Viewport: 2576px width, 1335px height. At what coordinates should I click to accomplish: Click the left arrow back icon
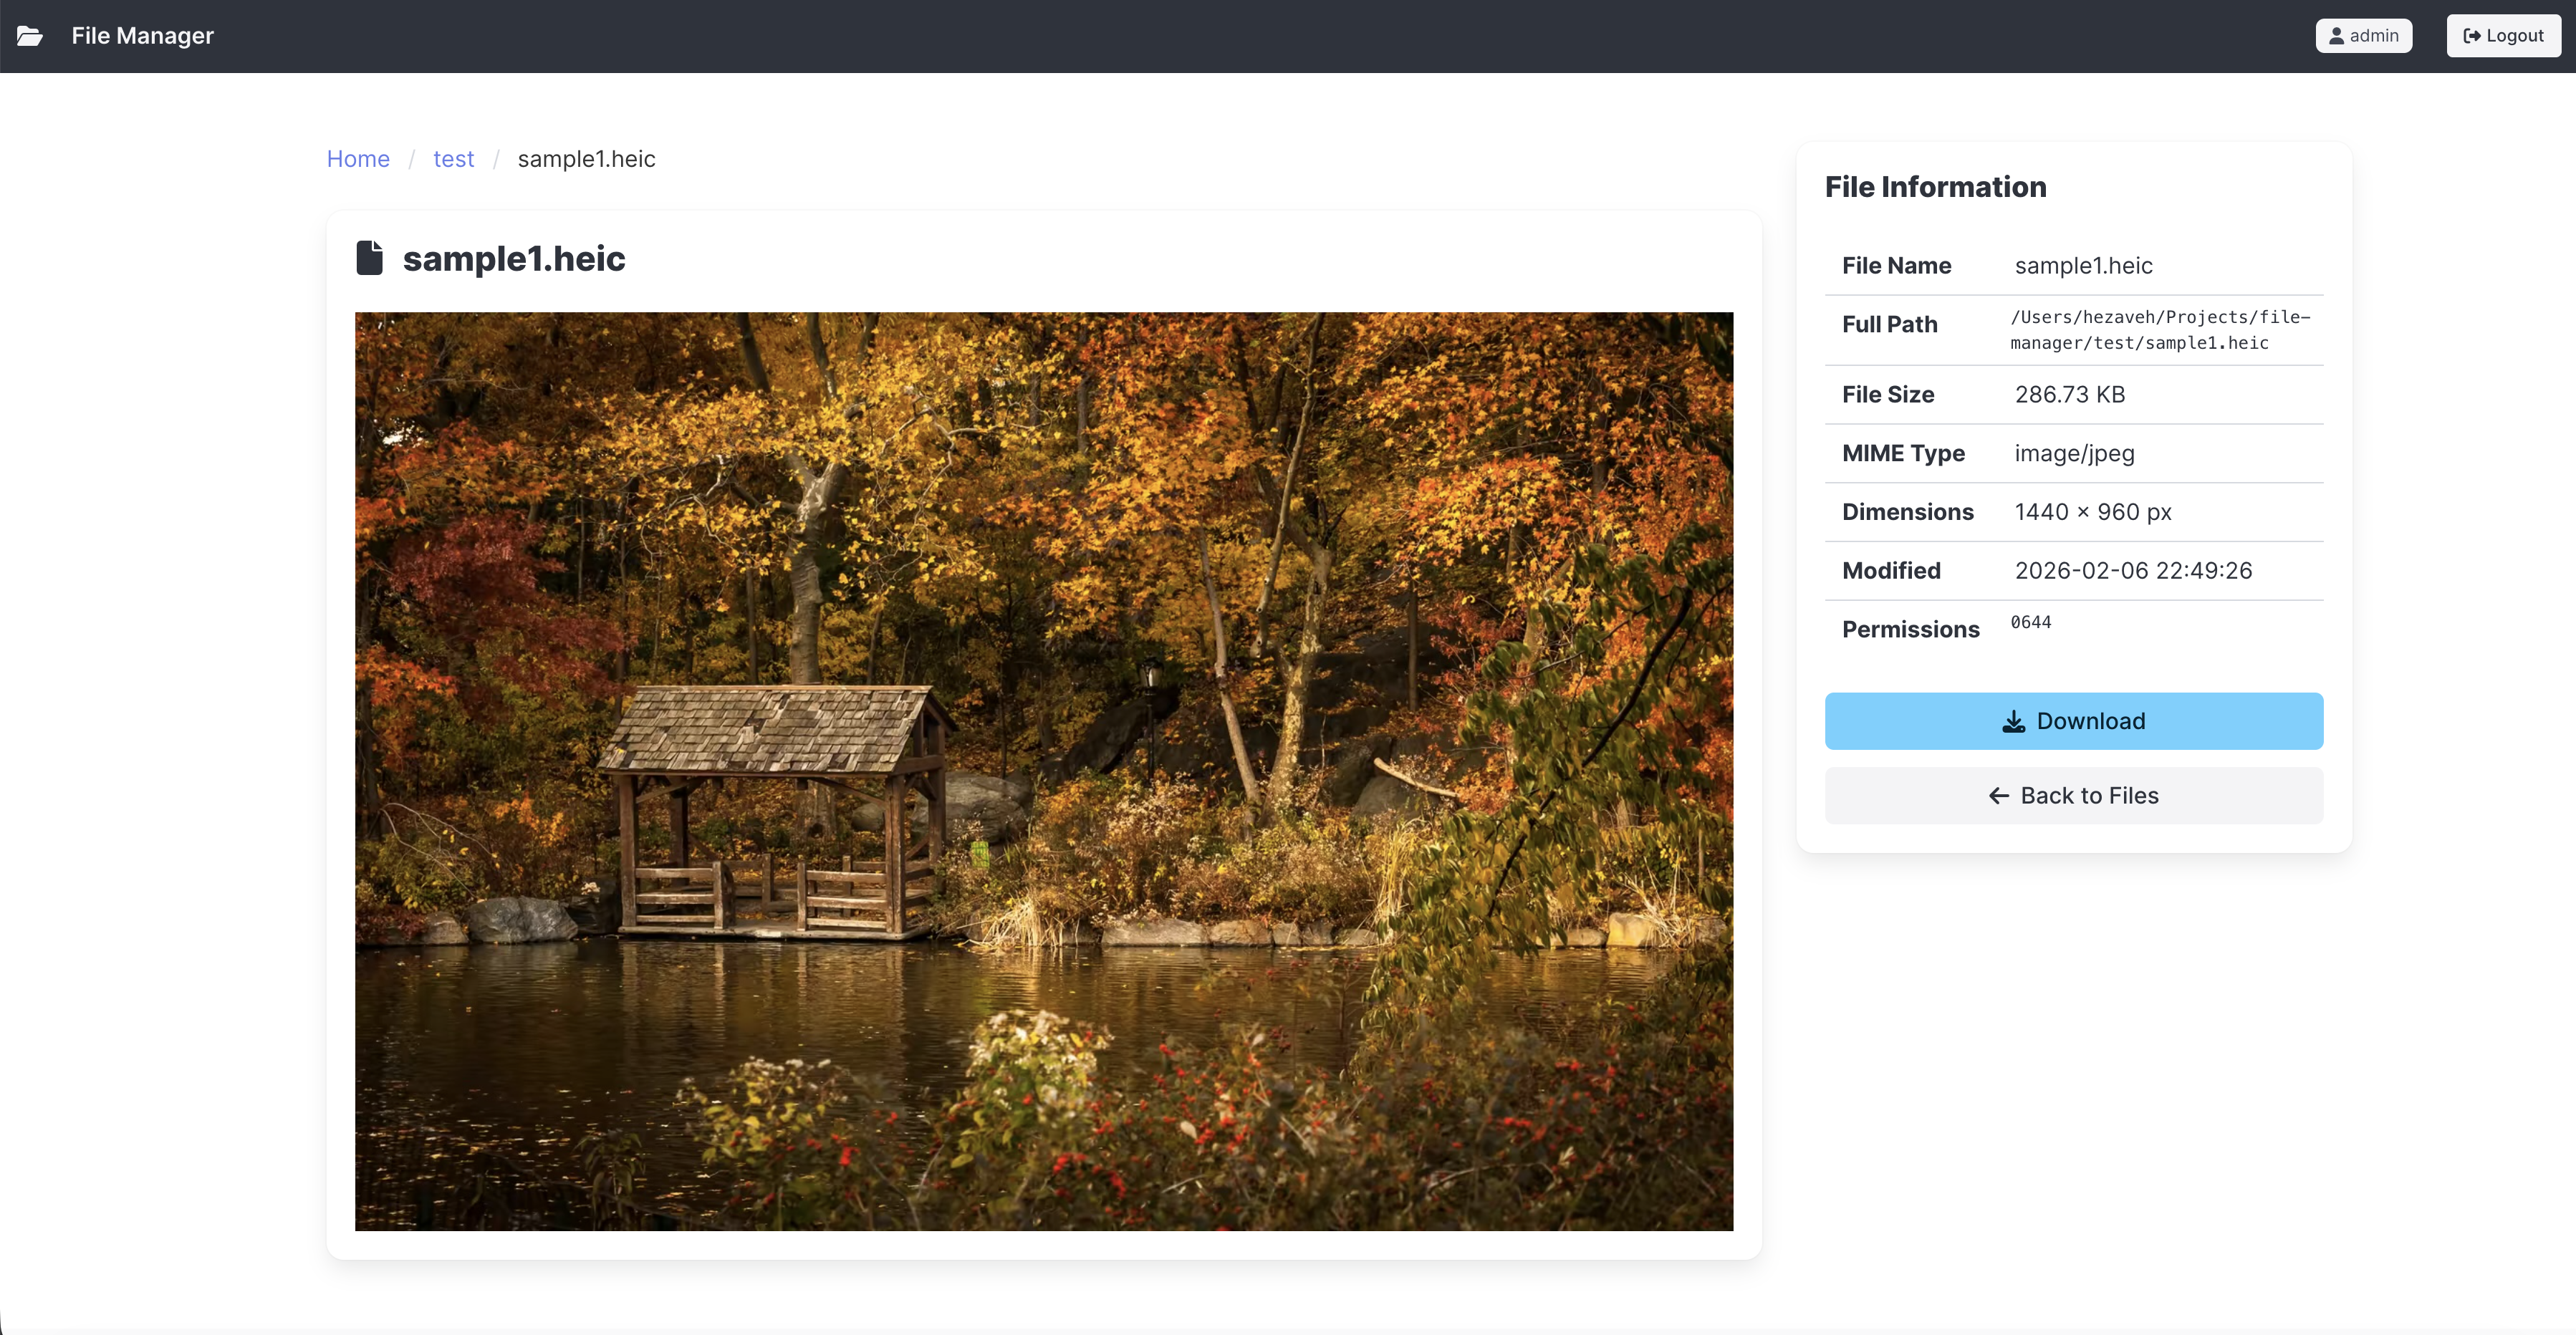click(1998, 796)
